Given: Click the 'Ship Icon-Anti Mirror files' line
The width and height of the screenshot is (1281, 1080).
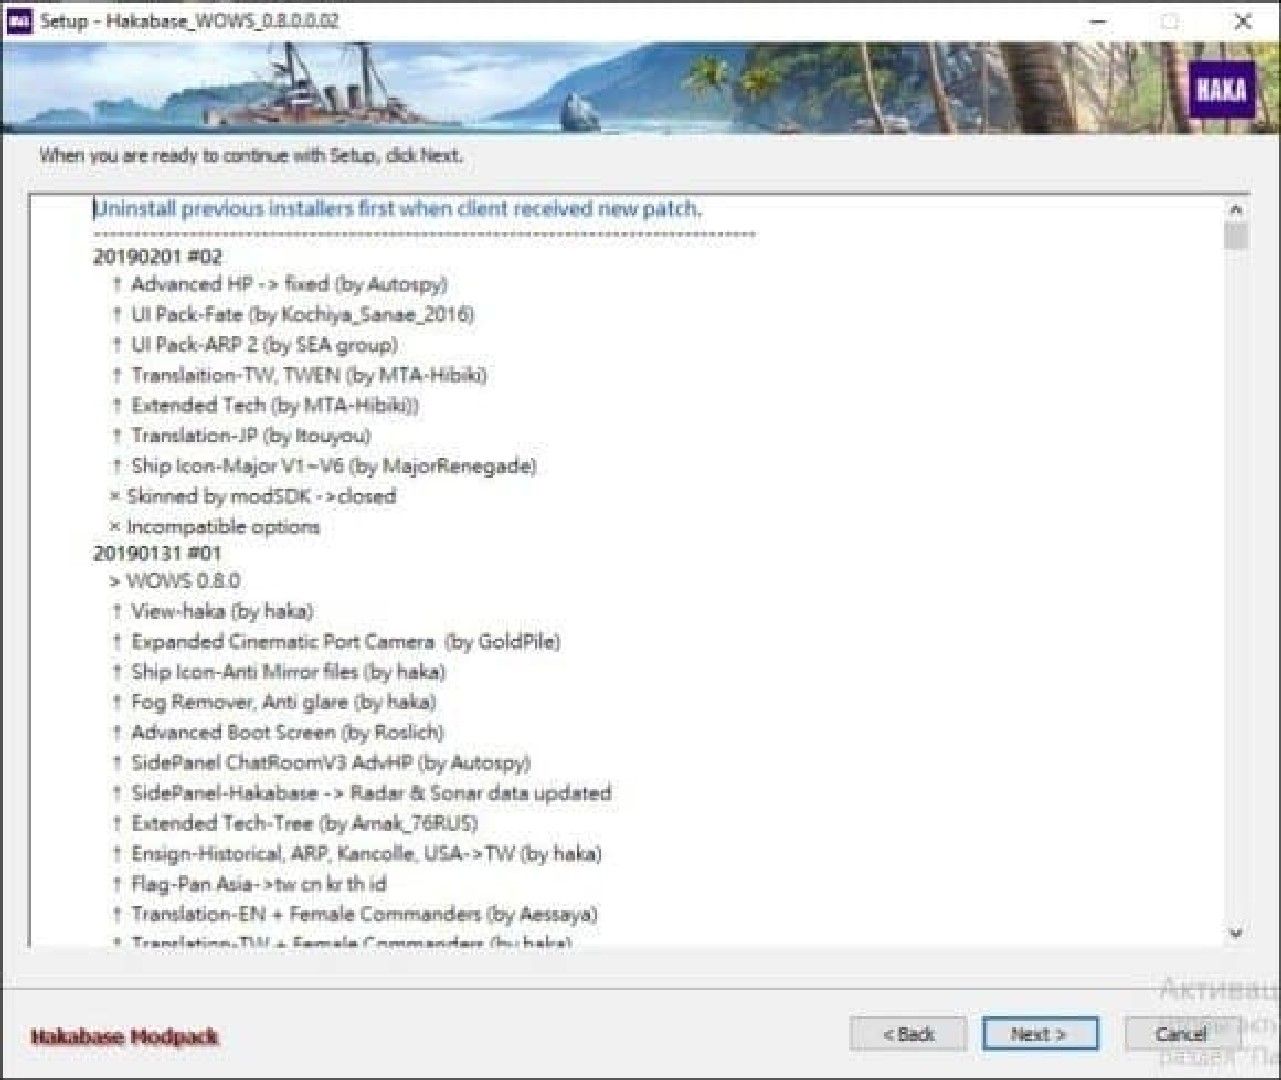Looking at the screenshot, I should click(278, 671).
